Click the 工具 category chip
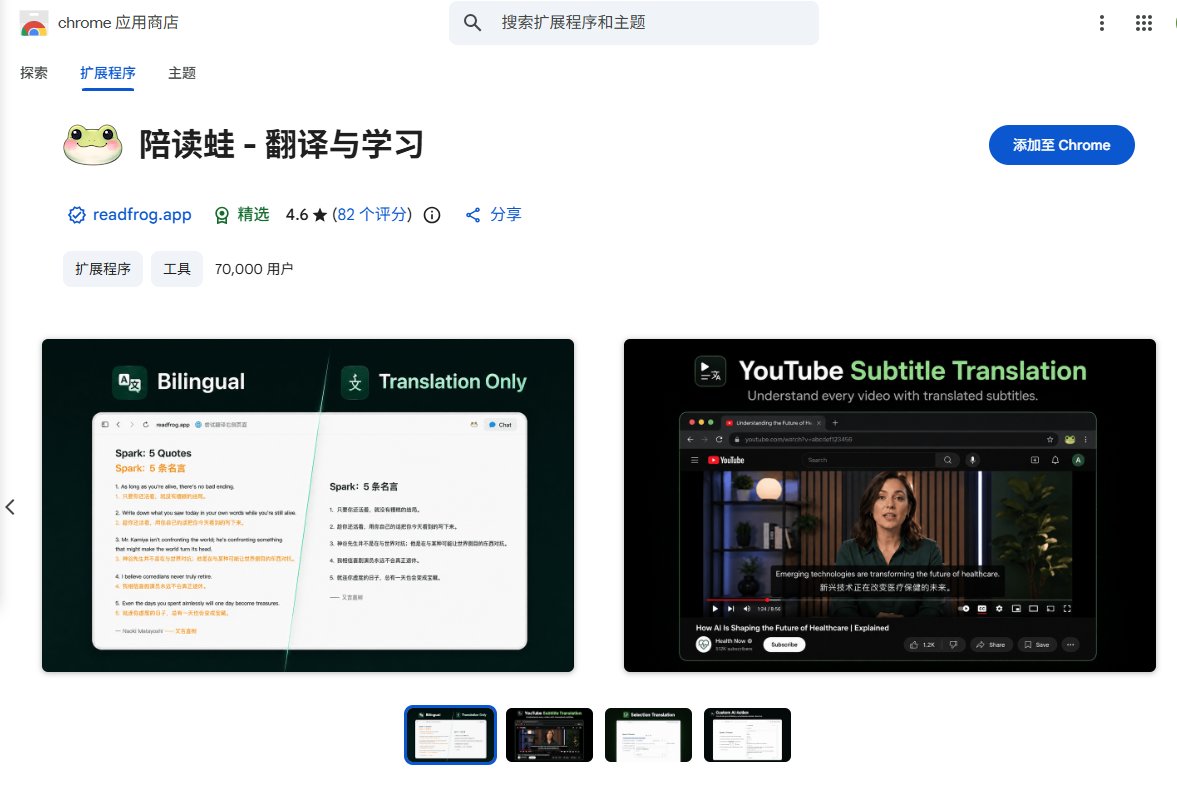Screen dimensions: 1177x803 coord(177,269)
